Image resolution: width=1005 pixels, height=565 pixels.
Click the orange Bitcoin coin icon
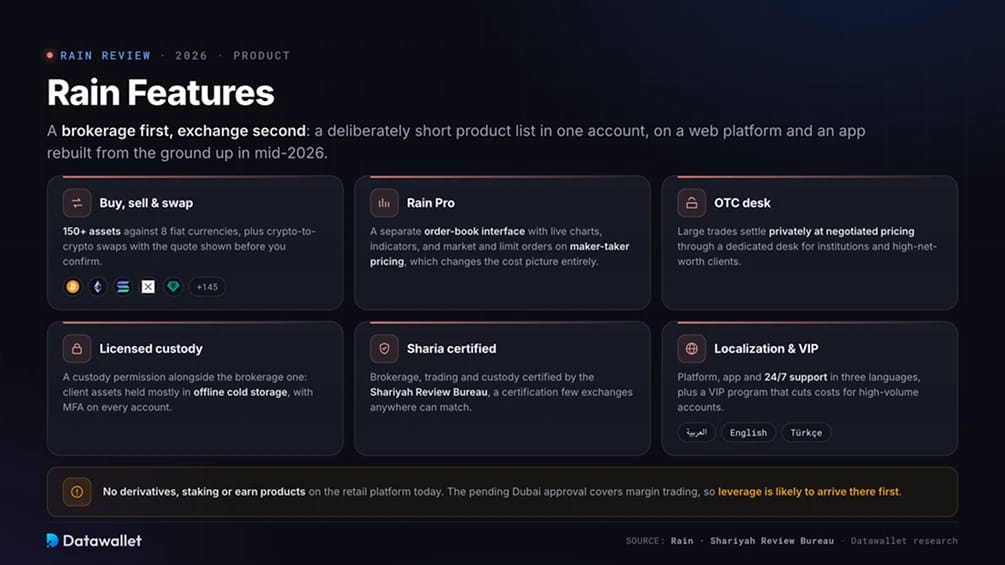(x=72, y=286)
